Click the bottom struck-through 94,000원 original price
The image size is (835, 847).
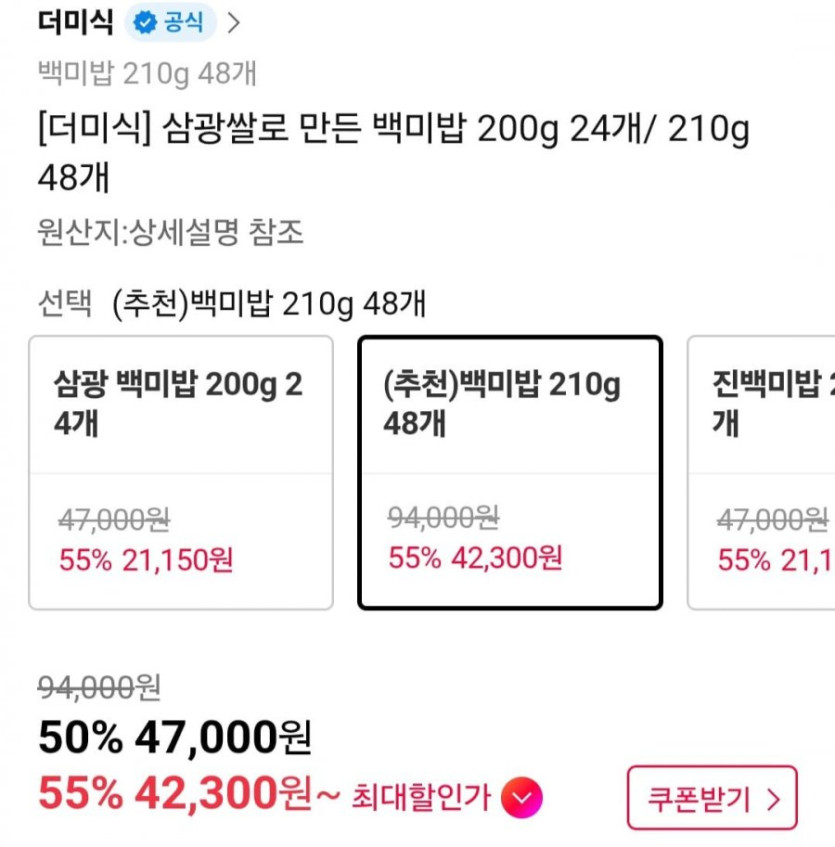pos(99,687)
